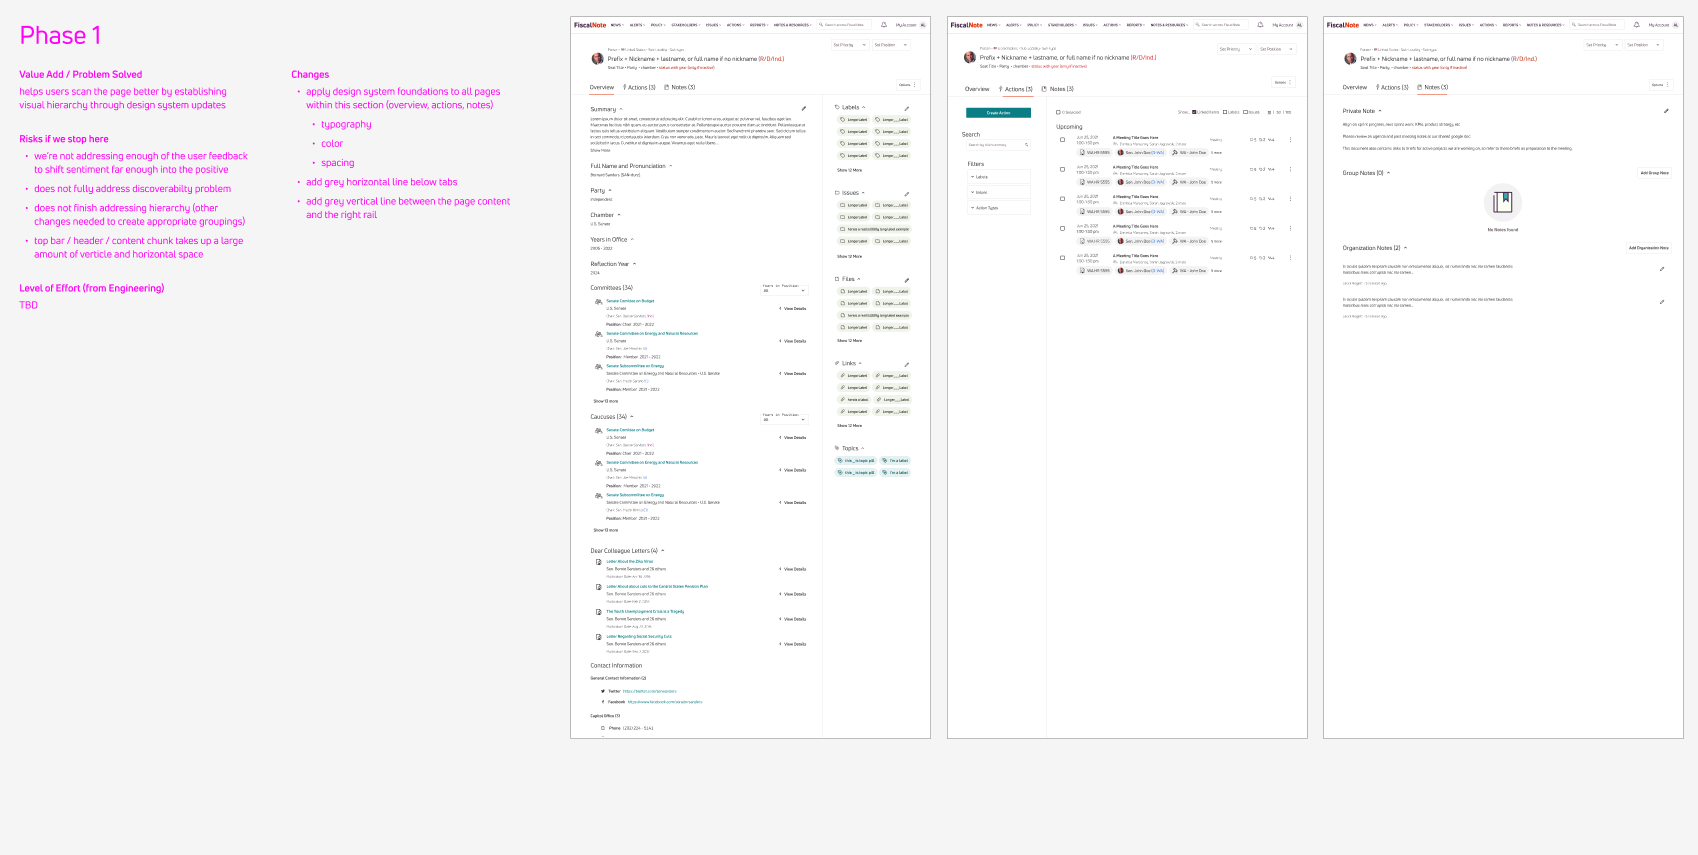
Task: Click Search across FiscalNote field in Overview mockup
Action: pyautogui.click(x=845, y=25)
